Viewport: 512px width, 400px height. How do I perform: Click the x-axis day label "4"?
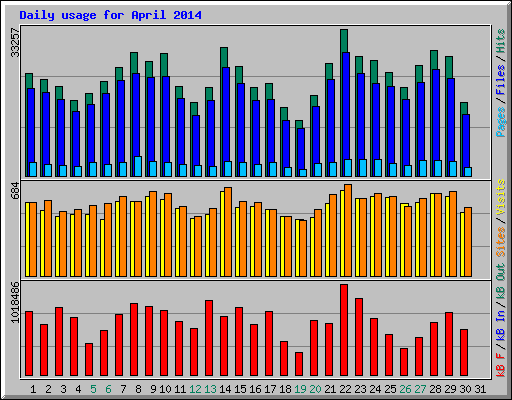point(78,389)
